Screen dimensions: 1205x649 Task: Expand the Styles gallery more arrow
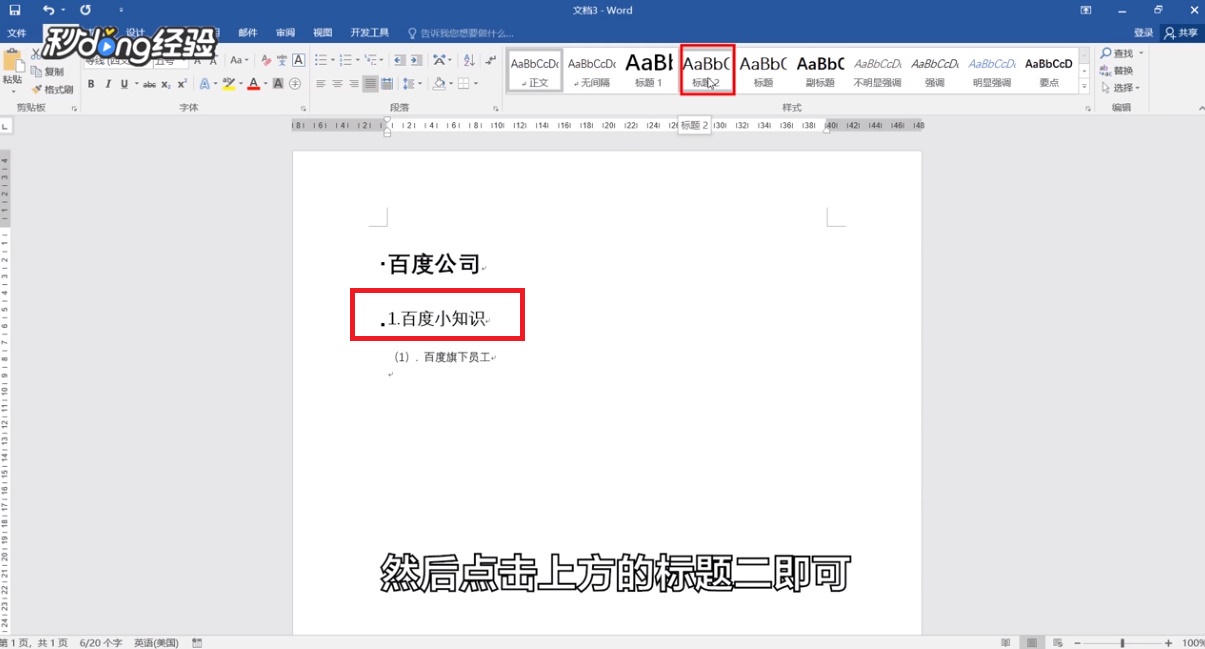coord(1085,87)
